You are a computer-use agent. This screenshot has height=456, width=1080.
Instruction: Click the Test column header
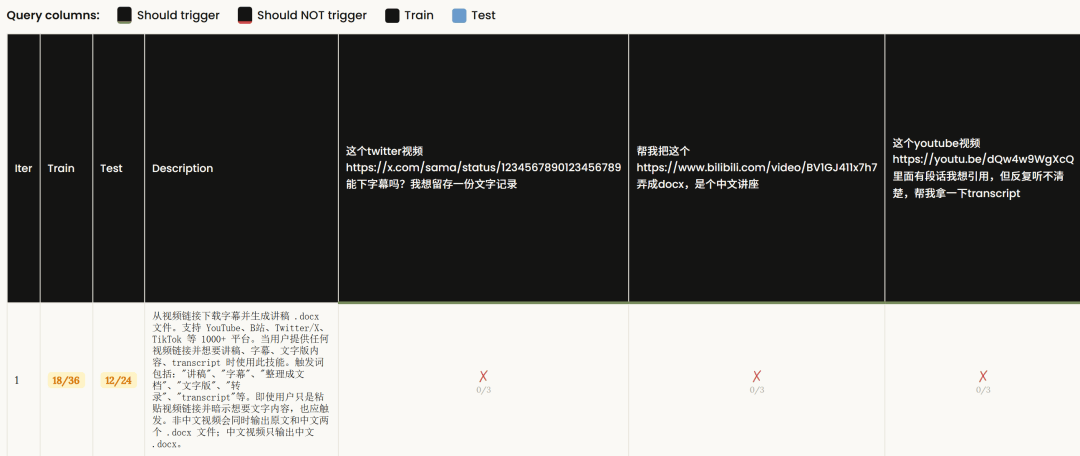tap(111, 168)
